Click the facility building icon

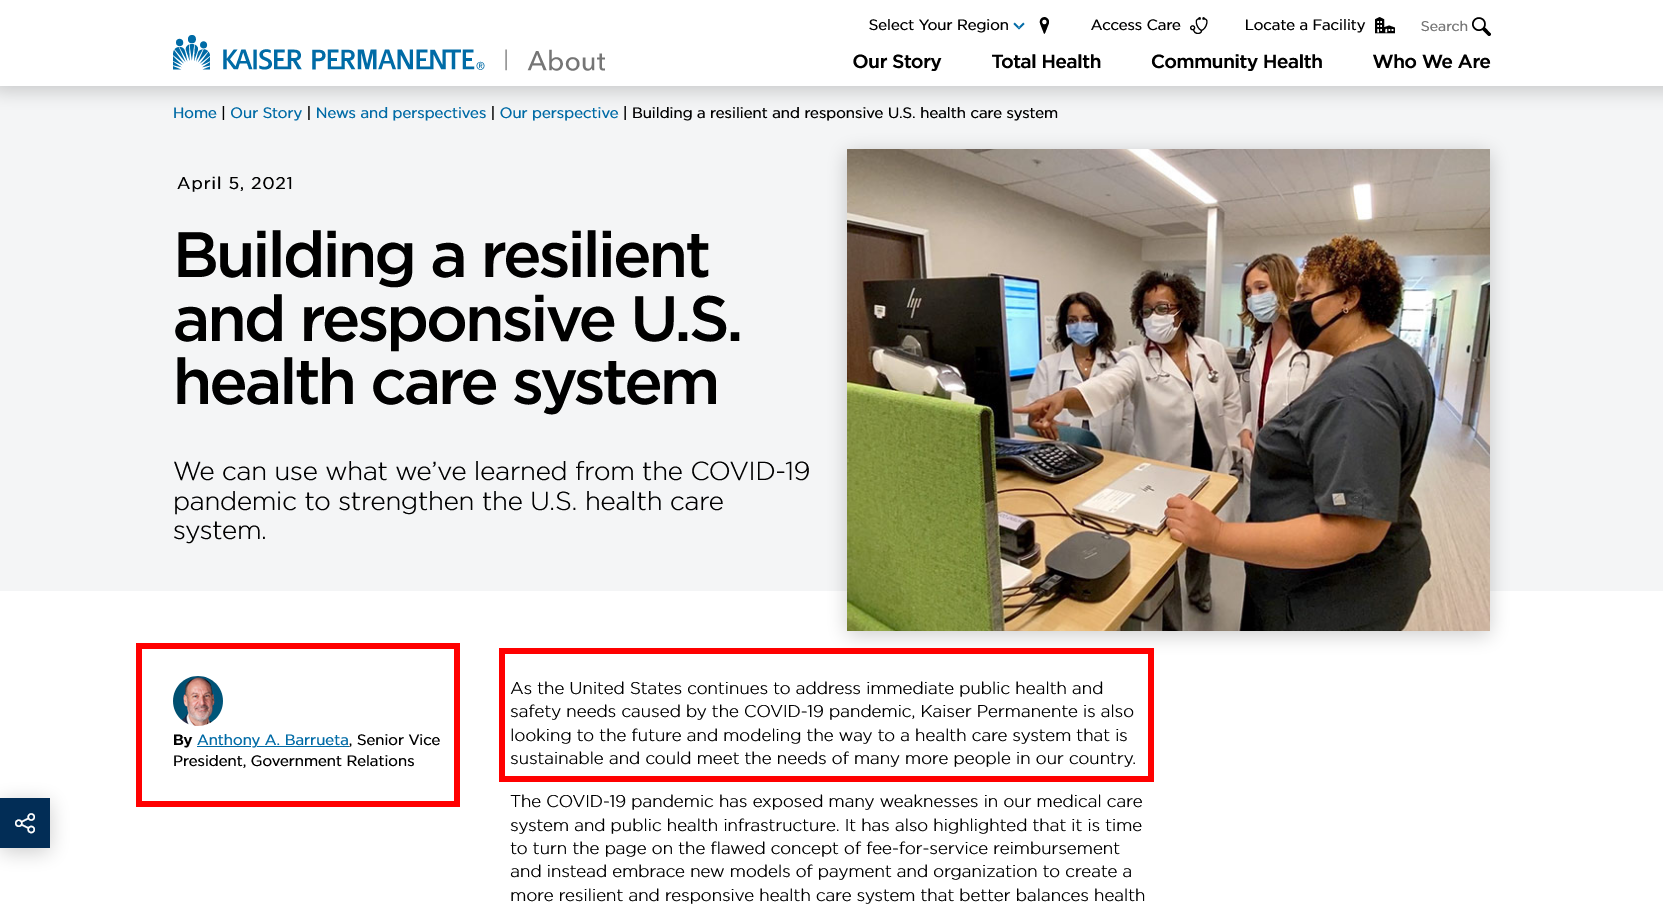(1384, 25)
